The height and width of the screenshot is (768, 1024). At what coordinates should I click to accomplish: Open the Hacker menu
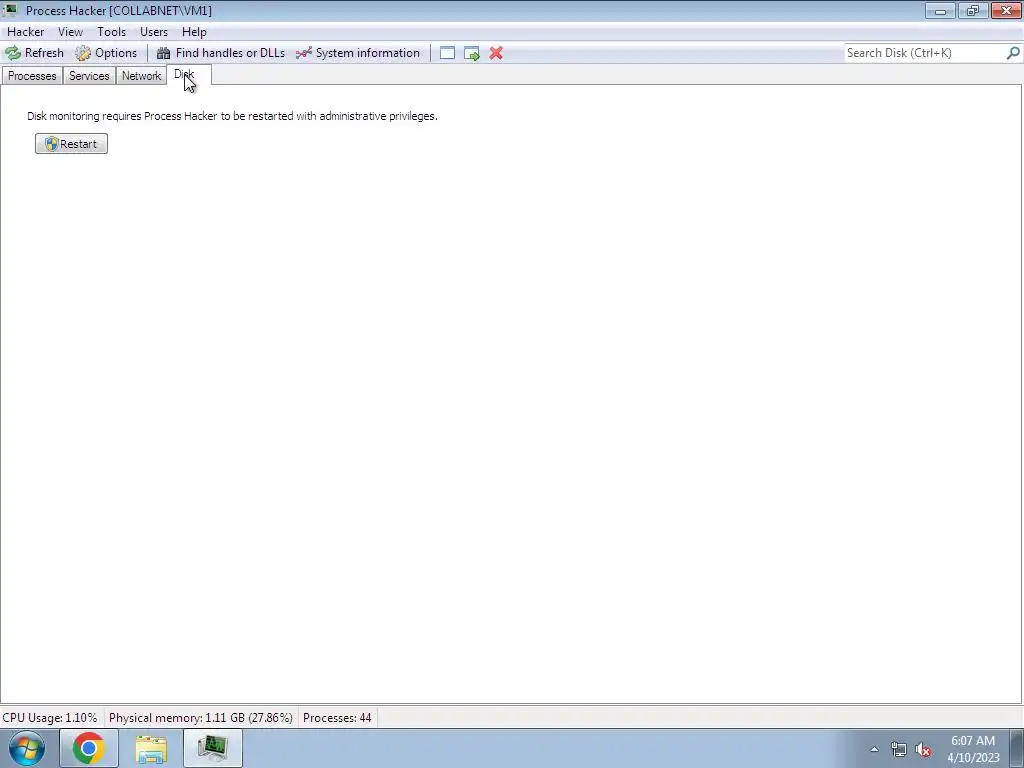(25, 31)
